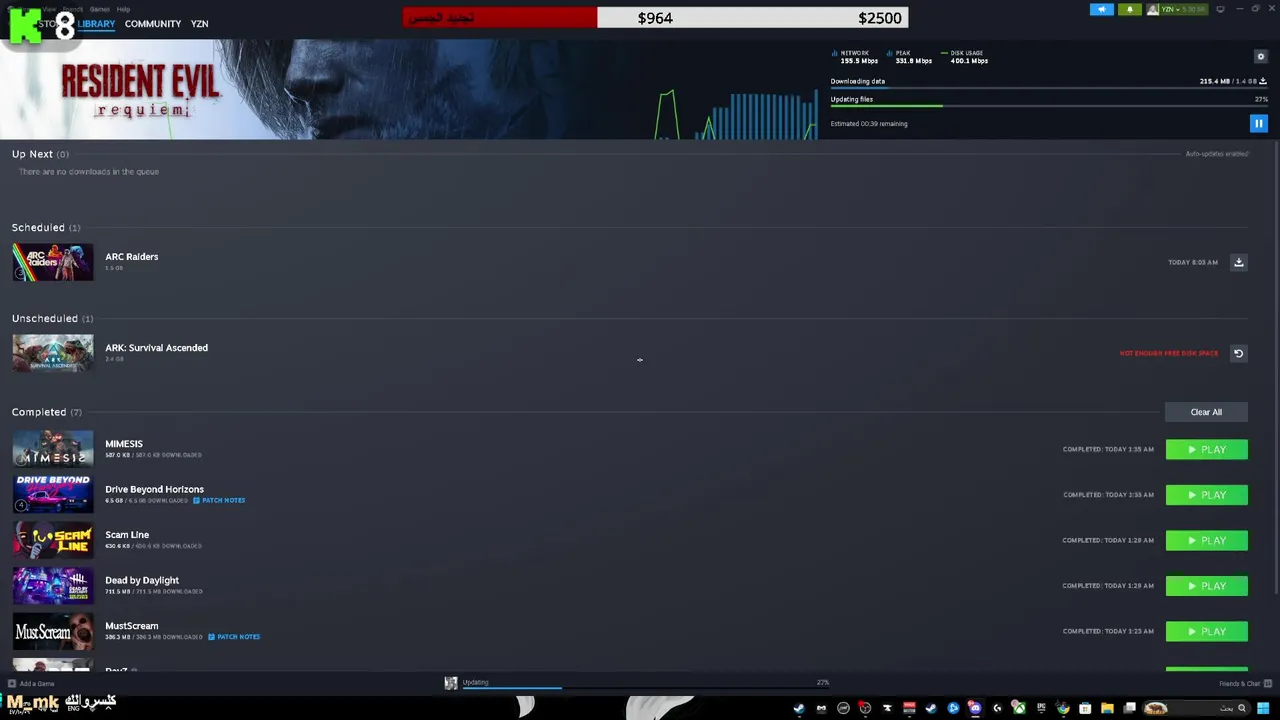Open download settings gear icon
This screenshot has height=720, width=1280.
pos(1260,56)
